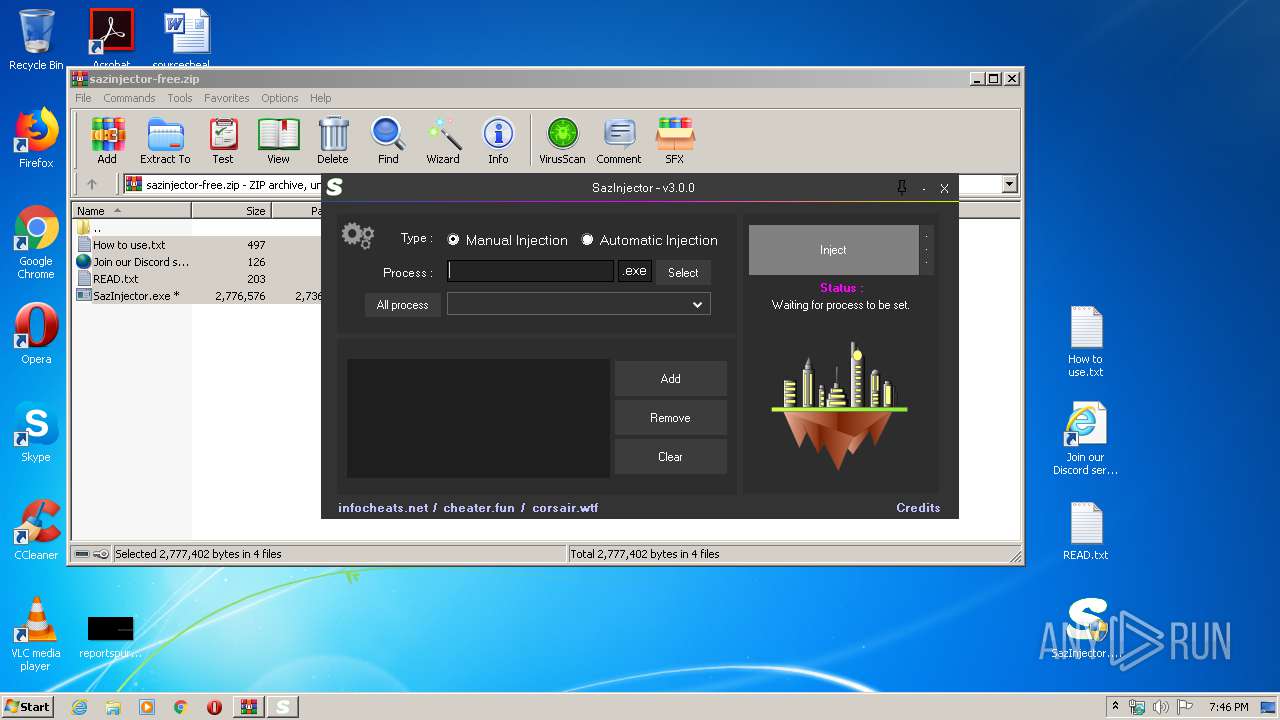1280x720 pixels.
Task: Select READ.txt in archive list
Action: (116, 279)
